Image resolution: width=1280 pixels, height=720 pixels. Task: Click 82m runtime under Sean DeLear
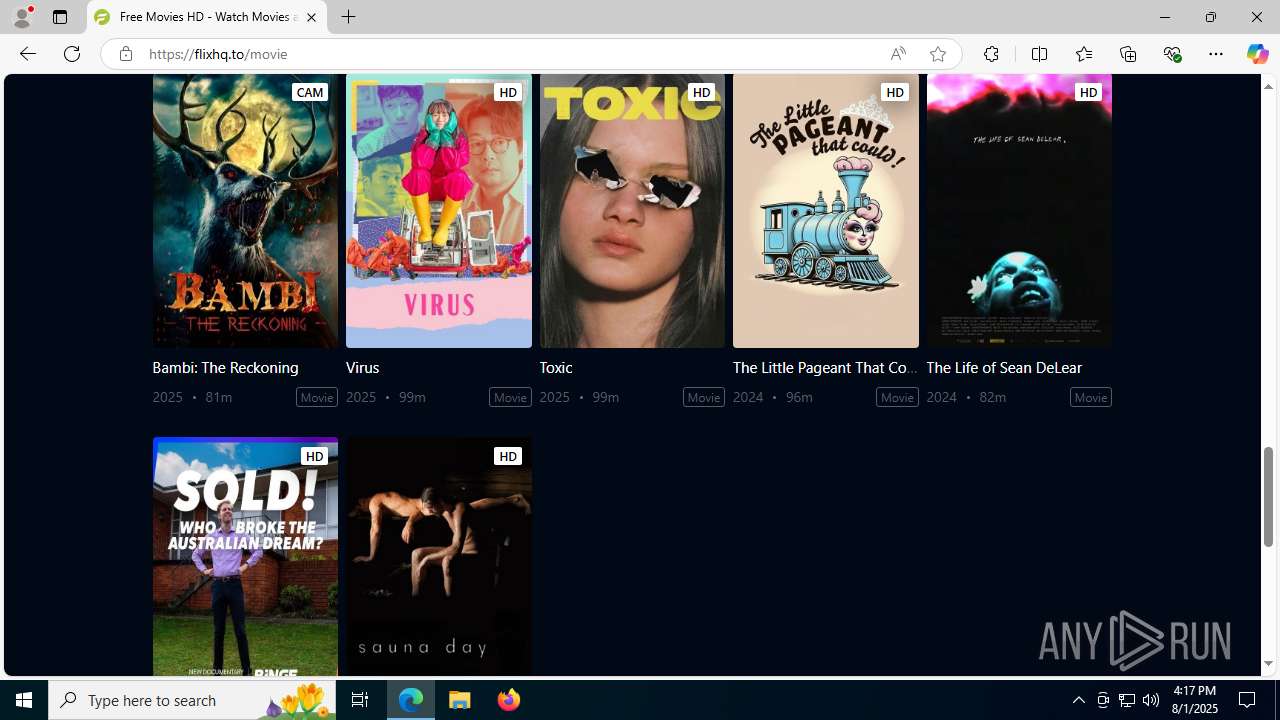pyautogui.click(x=992, y=397)
